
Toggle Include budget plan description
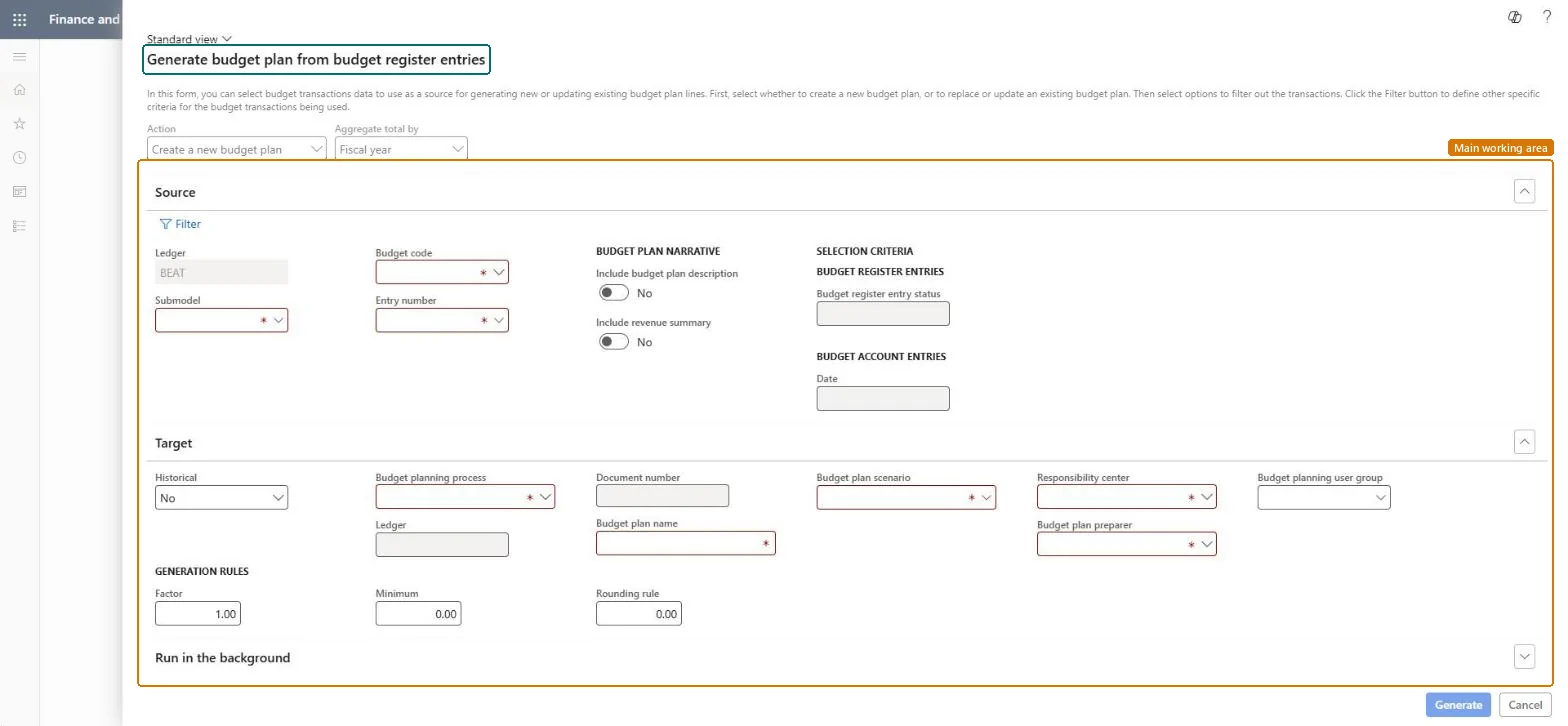613,293
